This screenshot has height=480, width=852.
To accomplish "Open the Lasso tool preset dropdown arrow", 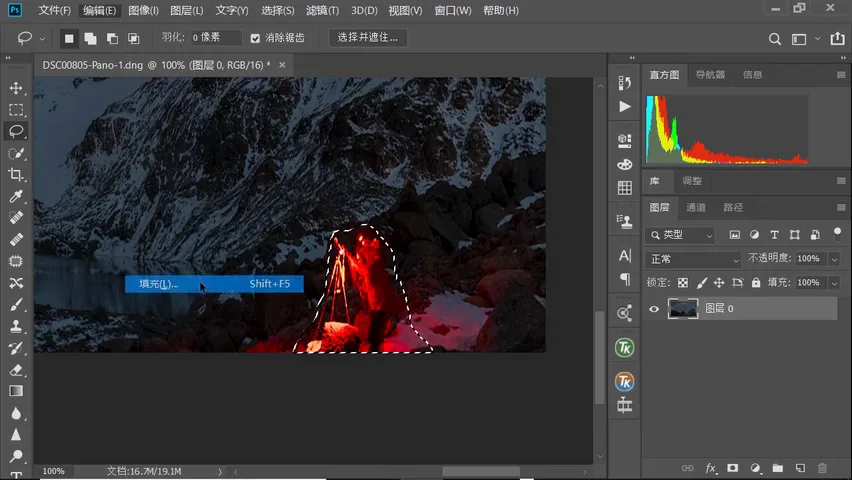I will (42, 39).
